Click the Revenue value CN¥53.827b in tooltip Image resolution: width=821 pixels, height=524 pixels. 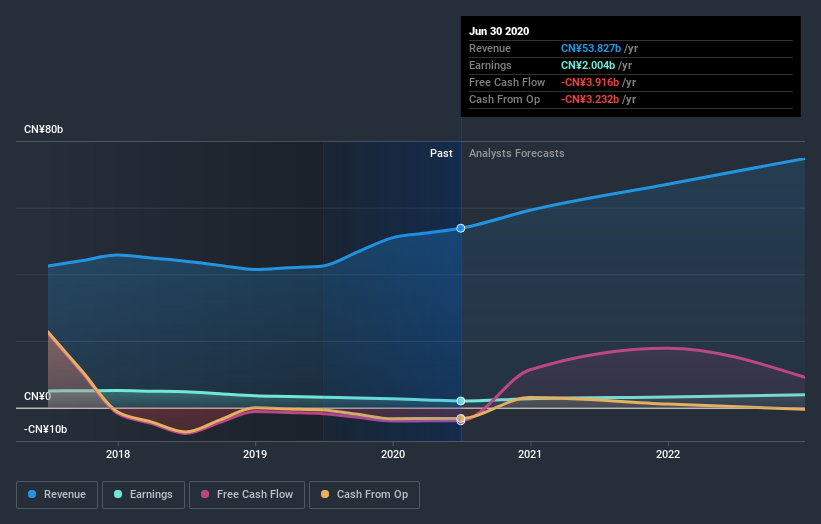tap(591, 48)
